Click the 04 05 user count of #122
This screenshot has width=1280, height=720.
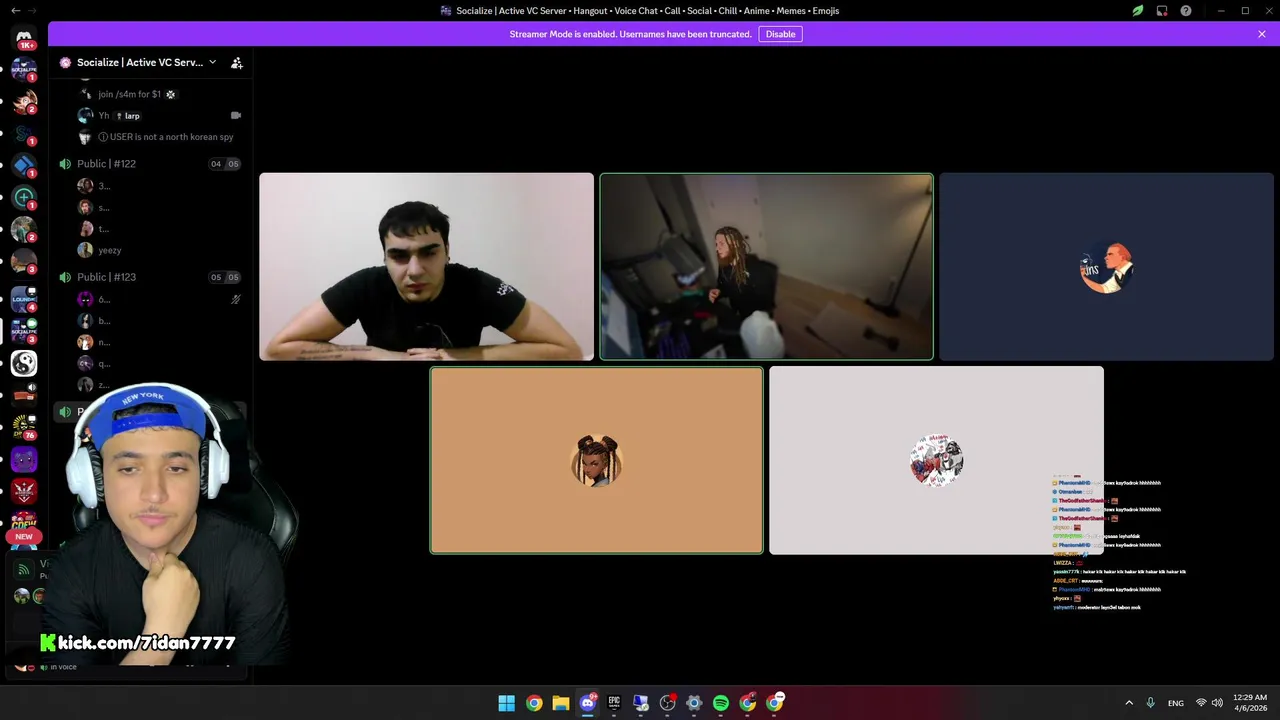pyautogui.click(x=225, y=164)
